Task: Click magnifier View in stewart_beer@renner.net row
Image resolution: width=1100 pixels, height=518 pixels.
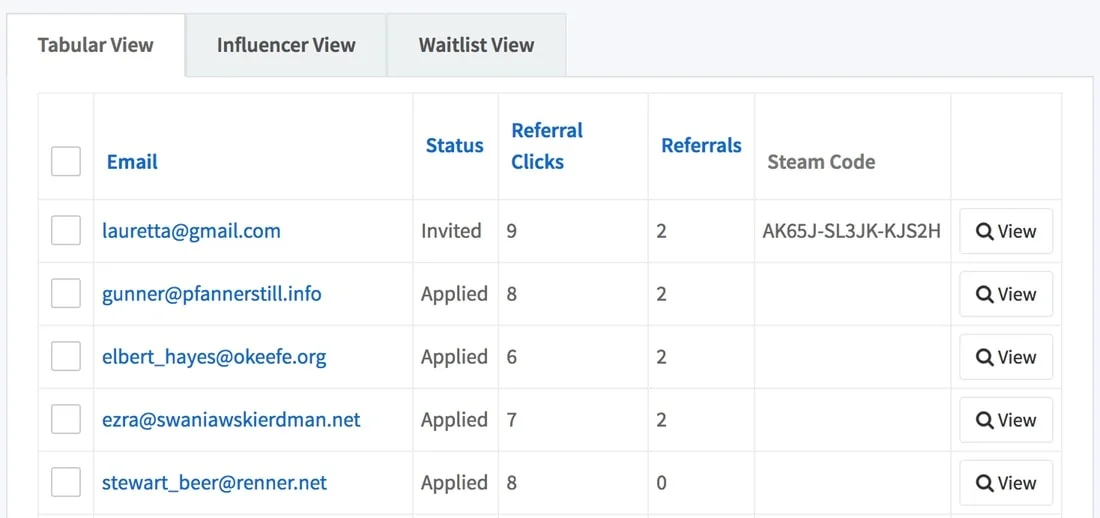Action: pos(1005,483)
